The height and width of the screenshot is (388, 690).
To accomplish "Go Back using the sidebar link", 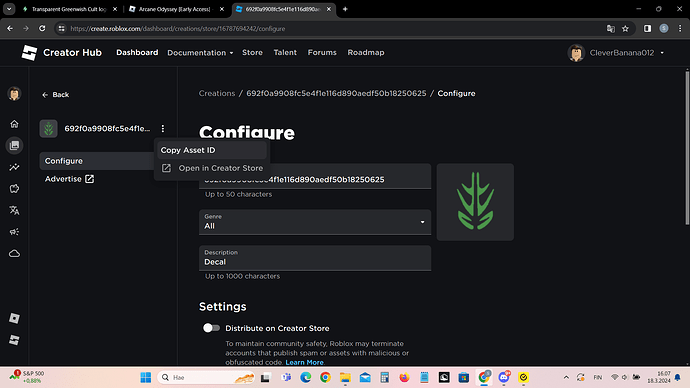I will pyautogui.click(x=55, y=95).
